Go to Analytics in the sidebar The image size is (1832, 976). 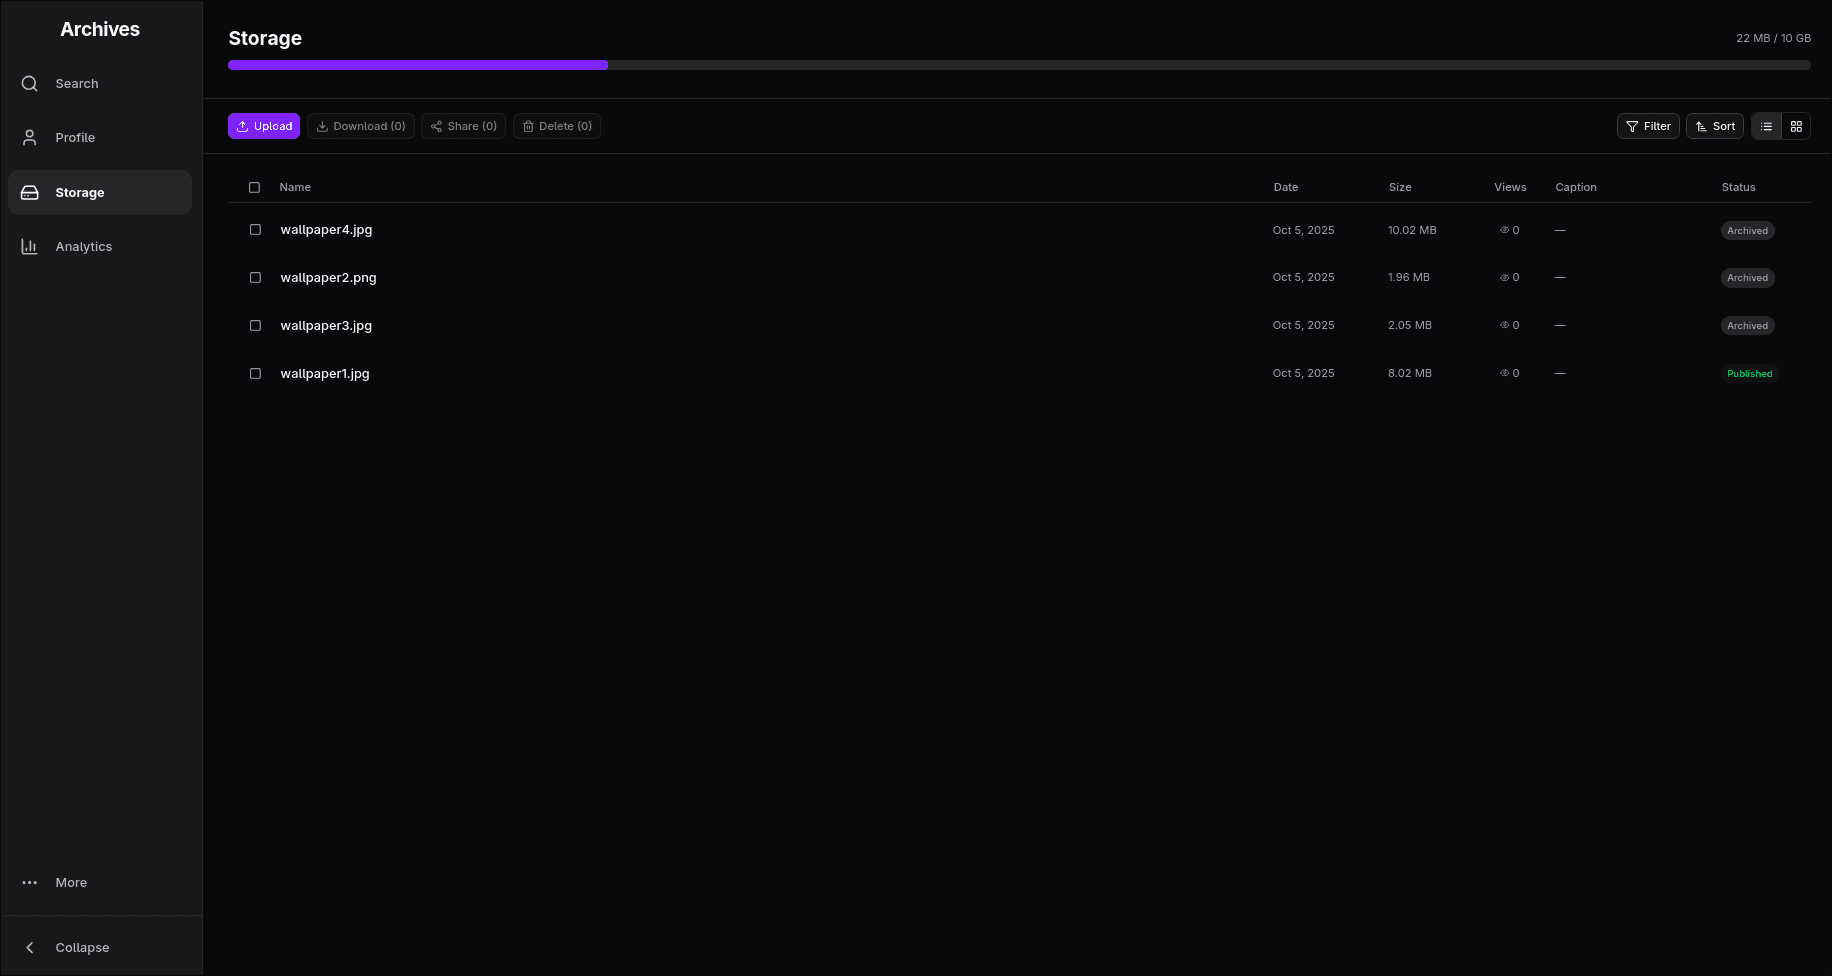[84, 247]
